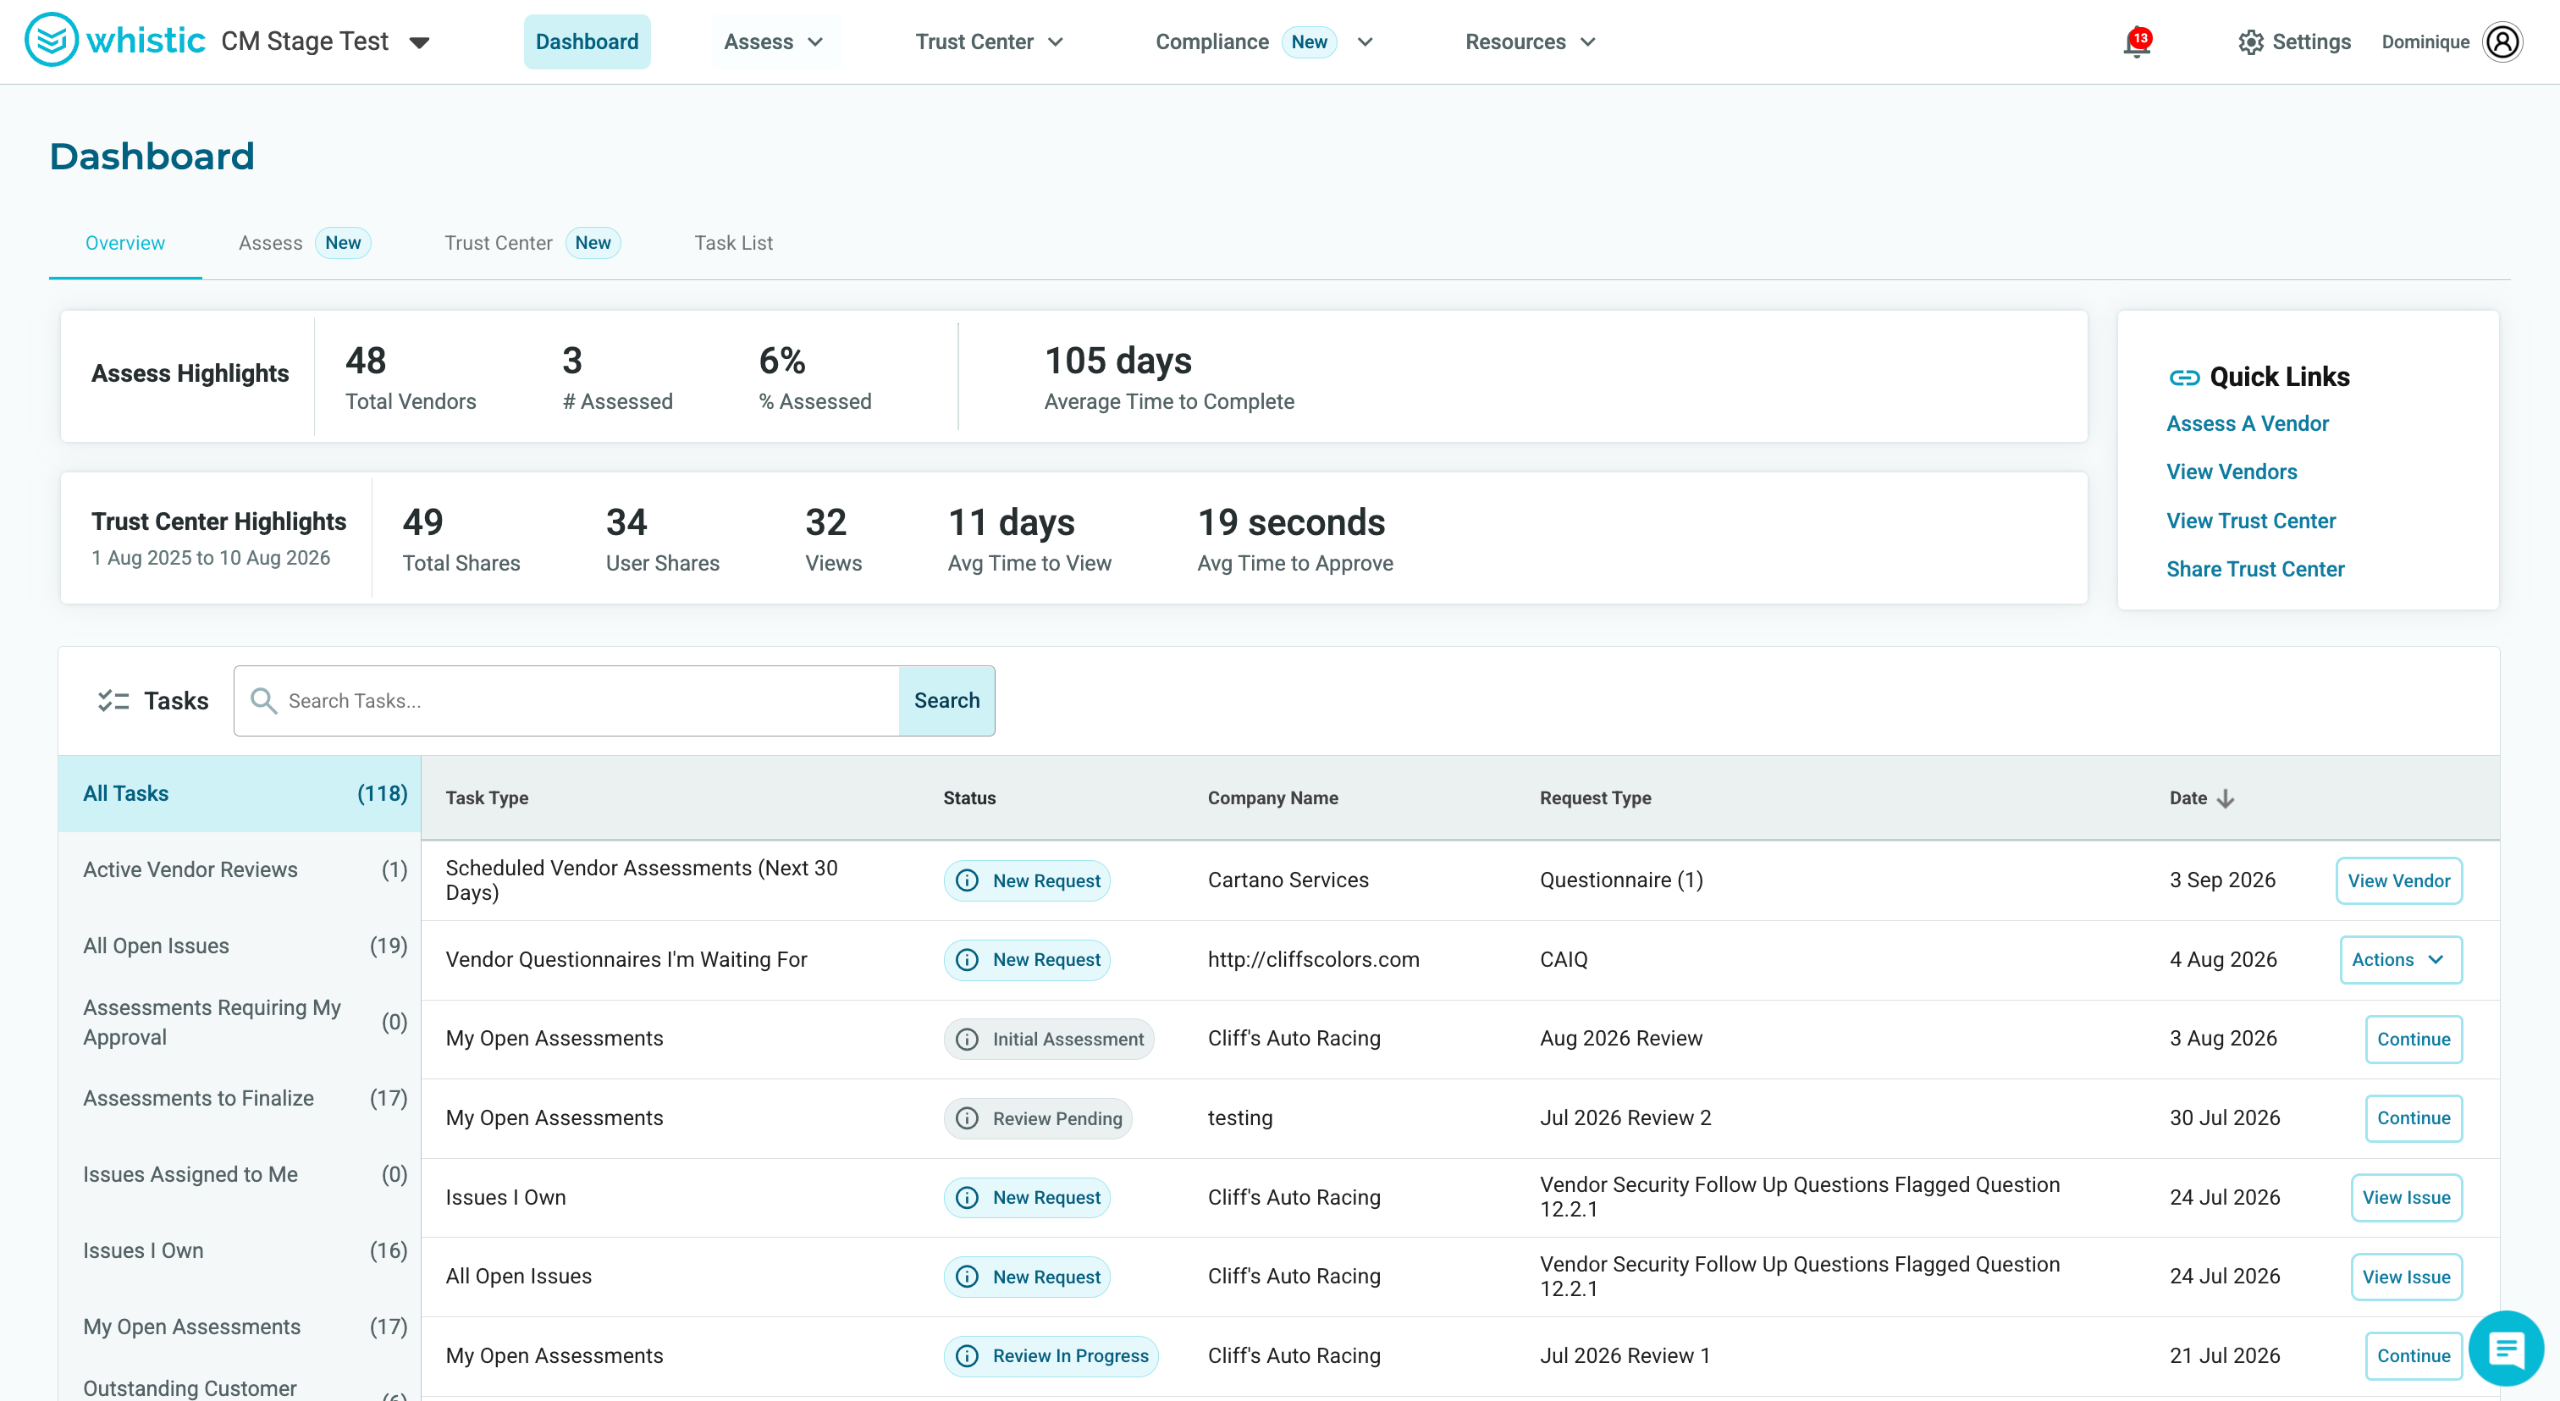View Issue in the Issues I Own row

2406,1197
